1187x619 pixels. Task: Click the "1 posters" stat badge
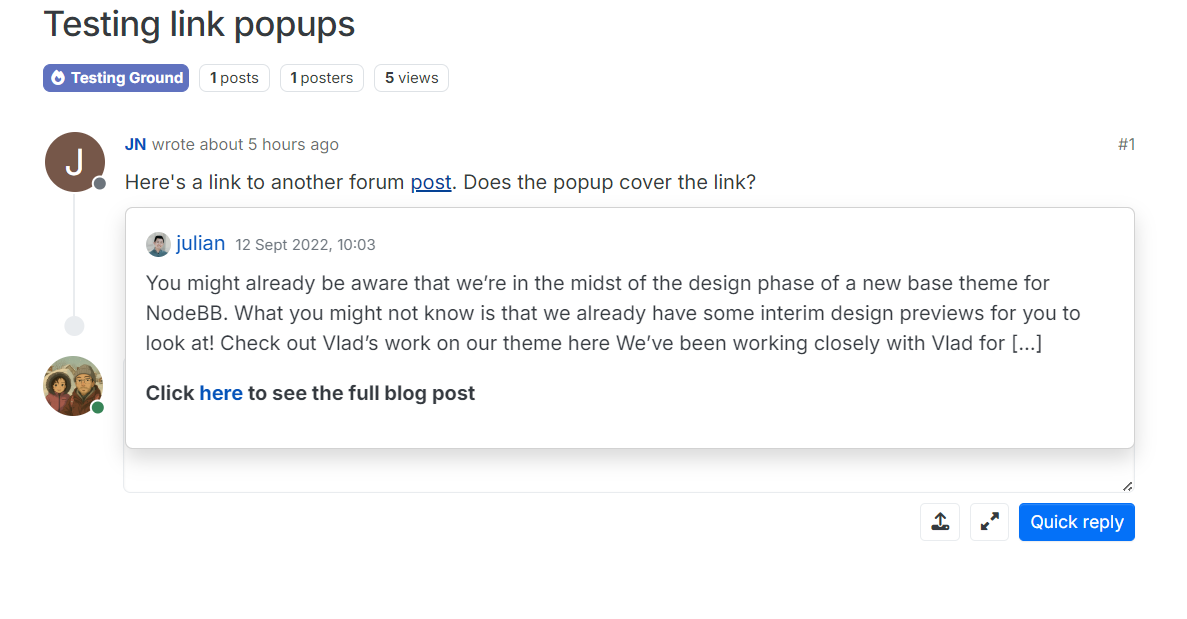322,78
